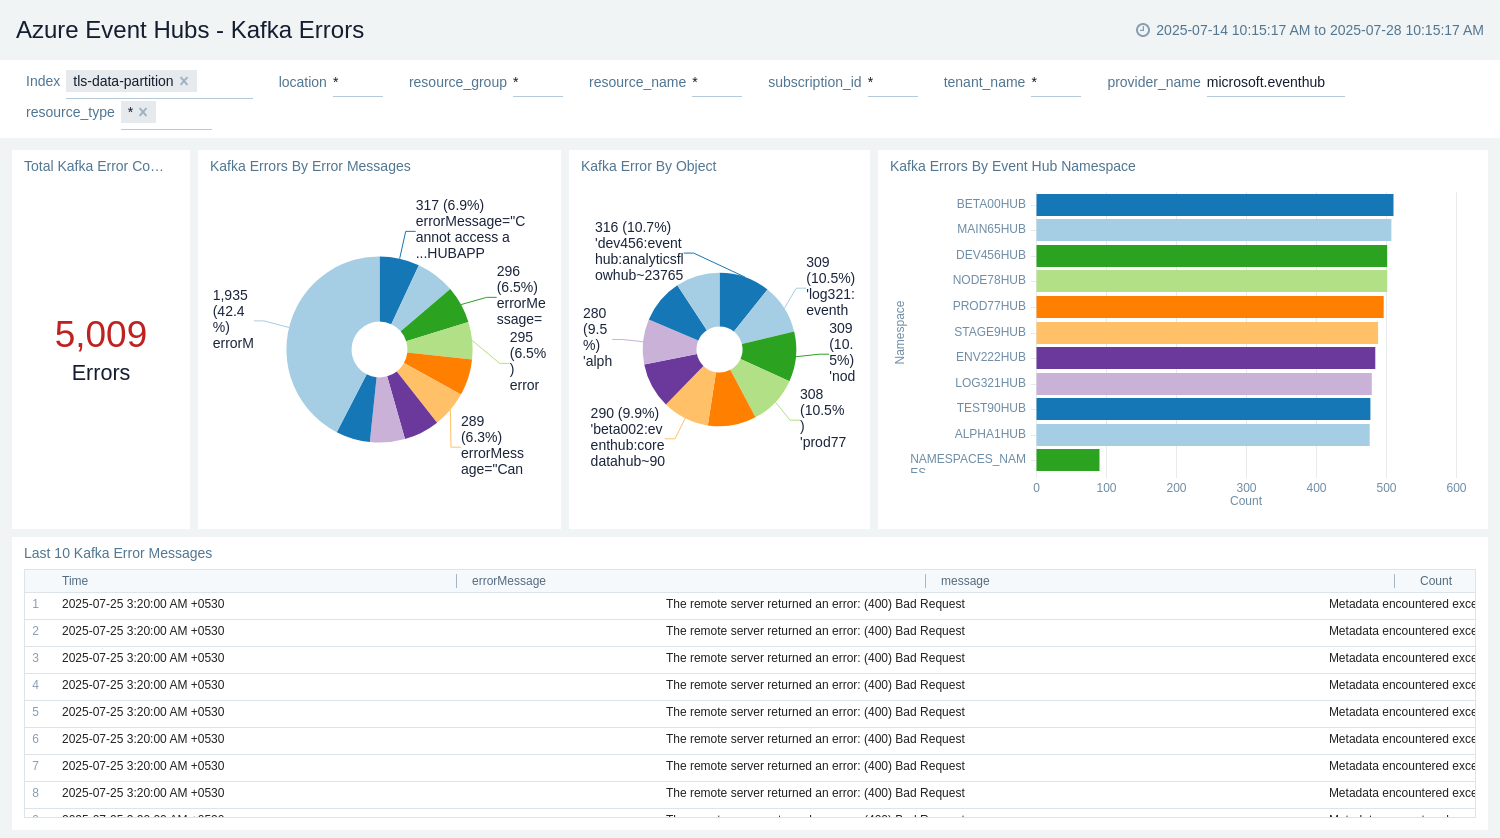This screenshot has height=838, width=1500.
Task: Click the 289 (6.3%) pie label
Action: pyautogui.click(x=492, y=445)
